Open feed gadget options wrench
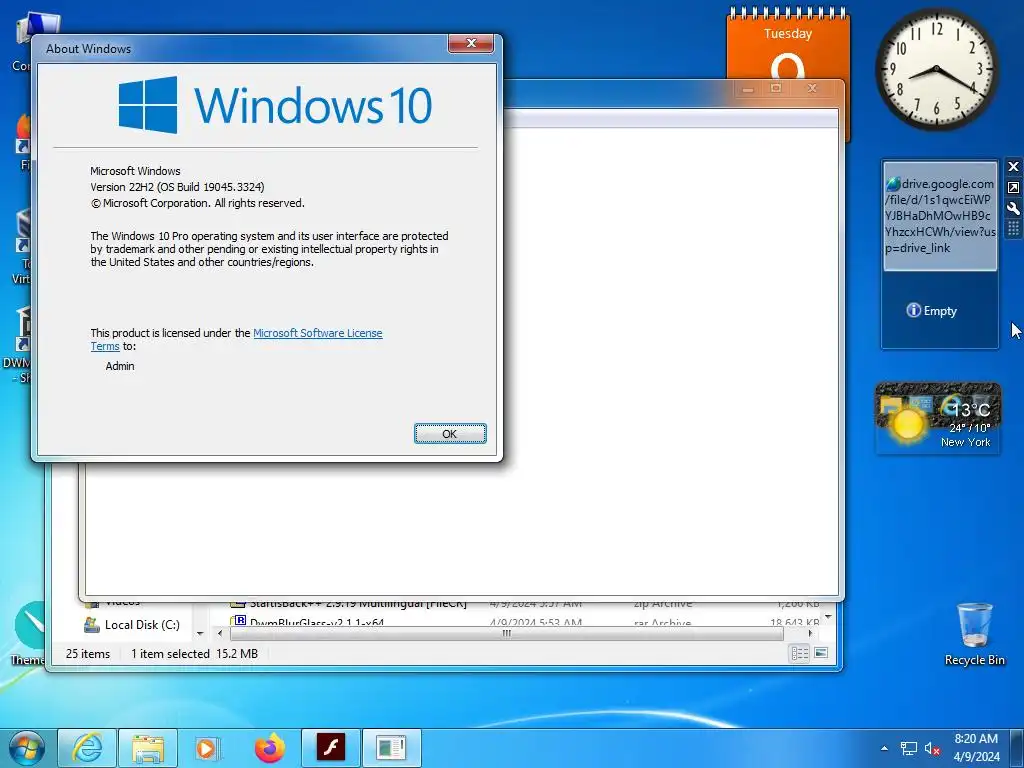The height and width of the screenshot is (768, 1024). pos(1013,208)
